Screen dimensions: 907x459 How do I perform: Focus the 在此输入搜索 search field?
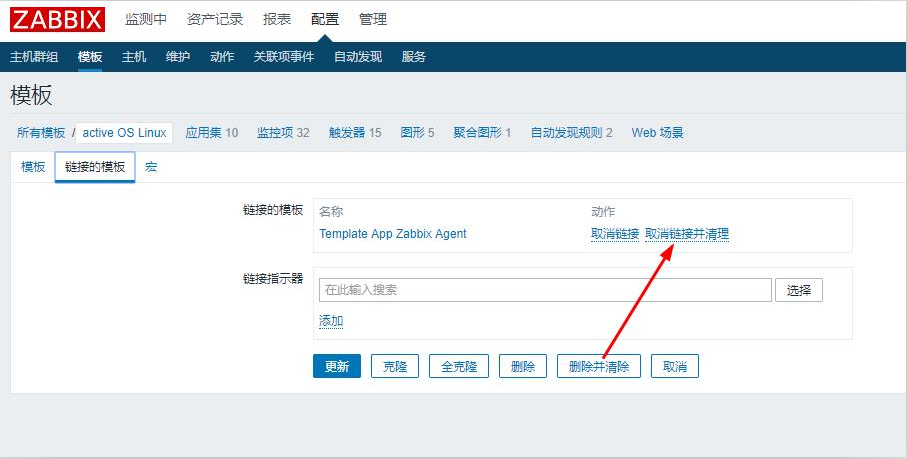pos(545,290)
